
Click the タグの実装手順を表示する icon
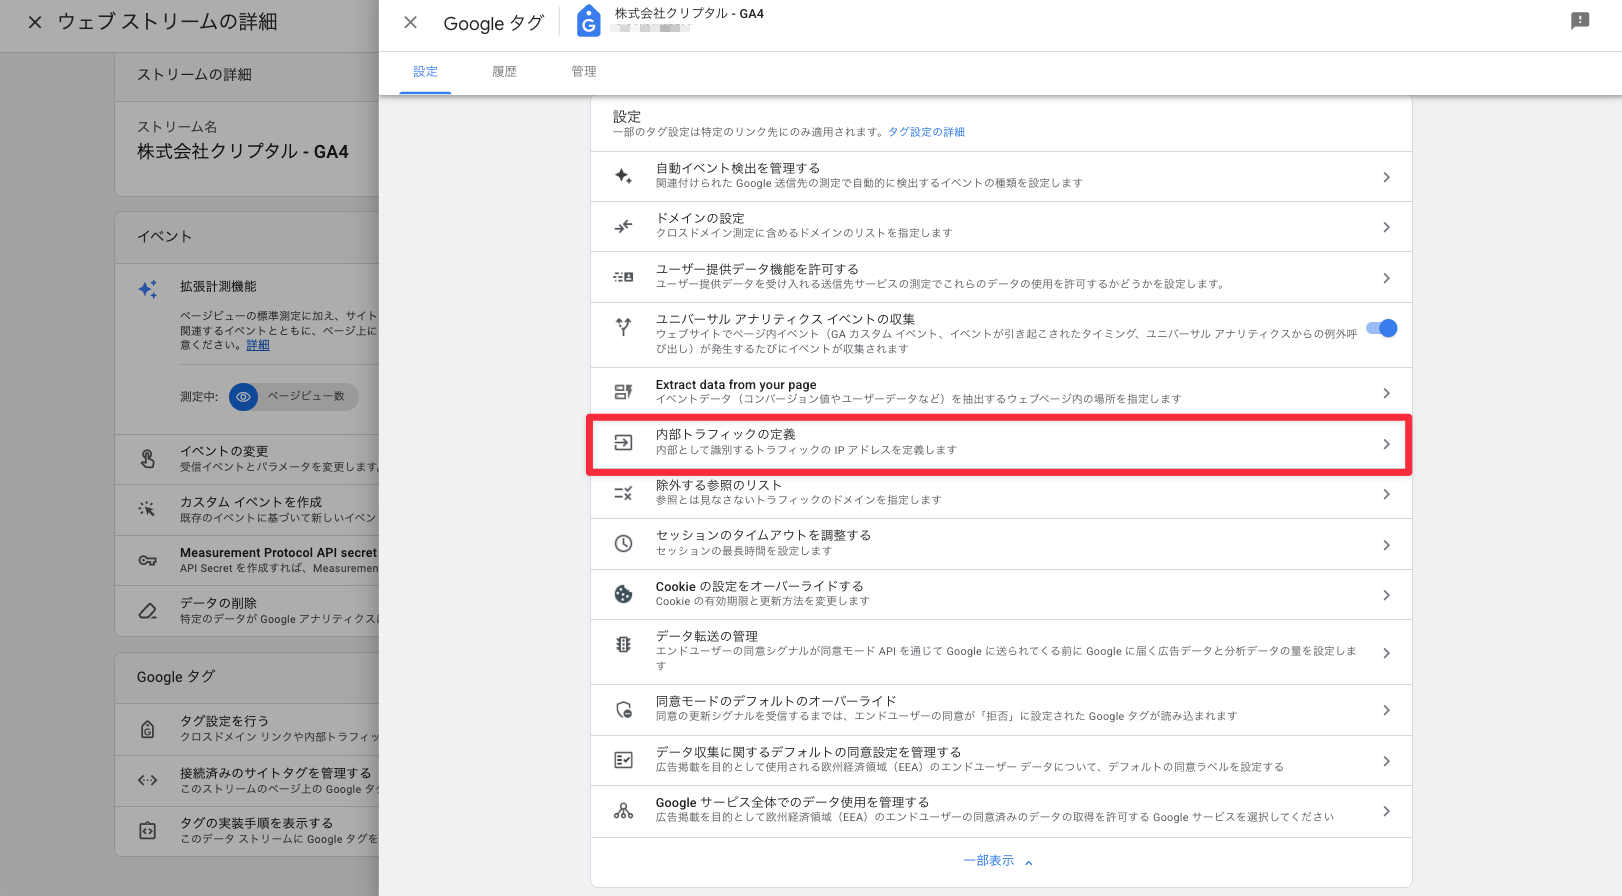pyautogui.click(x=148, y=830)
